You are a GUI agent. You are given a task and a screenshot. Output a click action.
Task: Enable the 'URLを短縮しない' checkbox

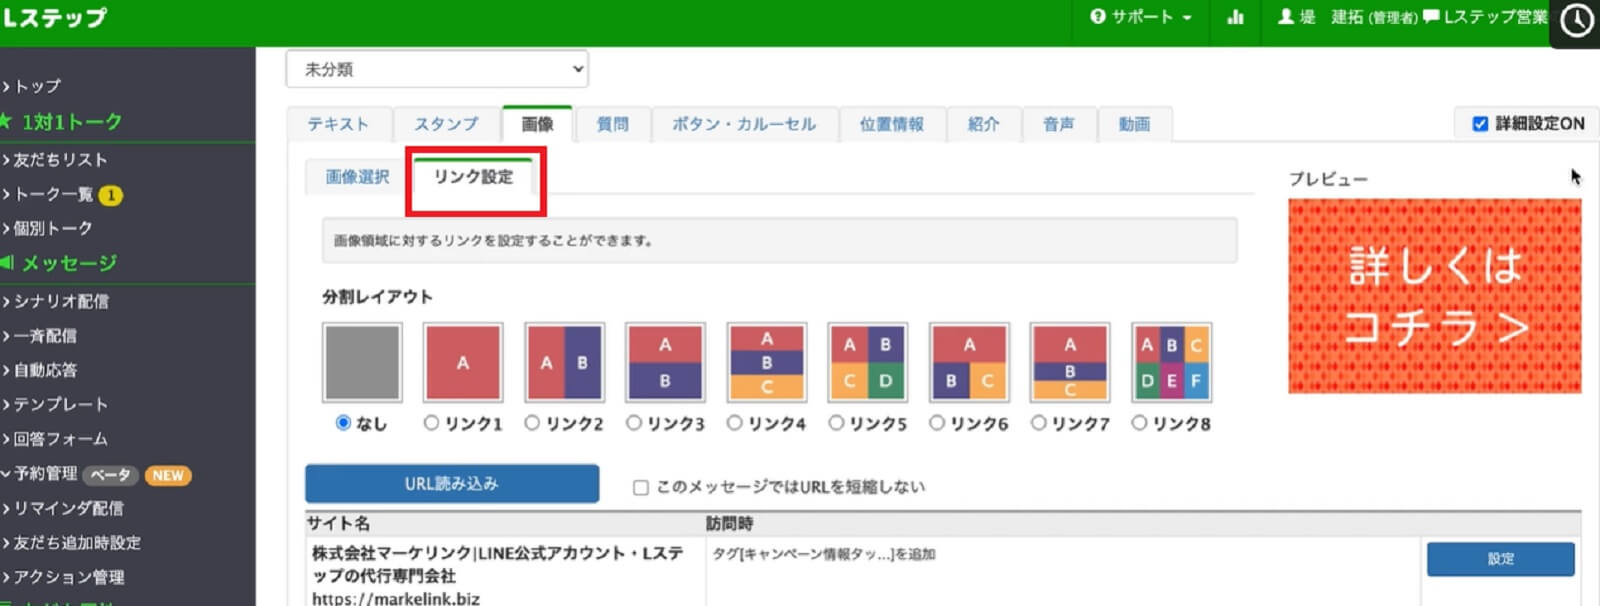pos(641,488)
